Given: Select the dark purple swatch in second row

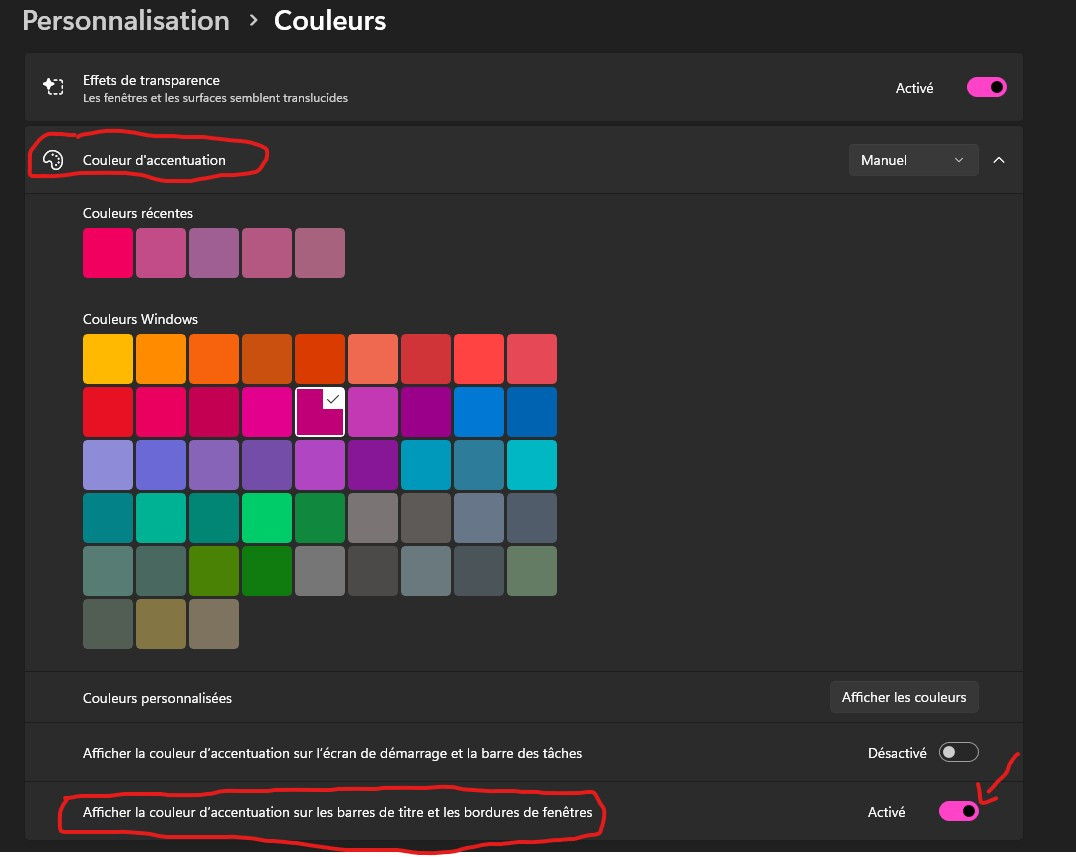Looking at the screenshot, I should click(426, 412).
